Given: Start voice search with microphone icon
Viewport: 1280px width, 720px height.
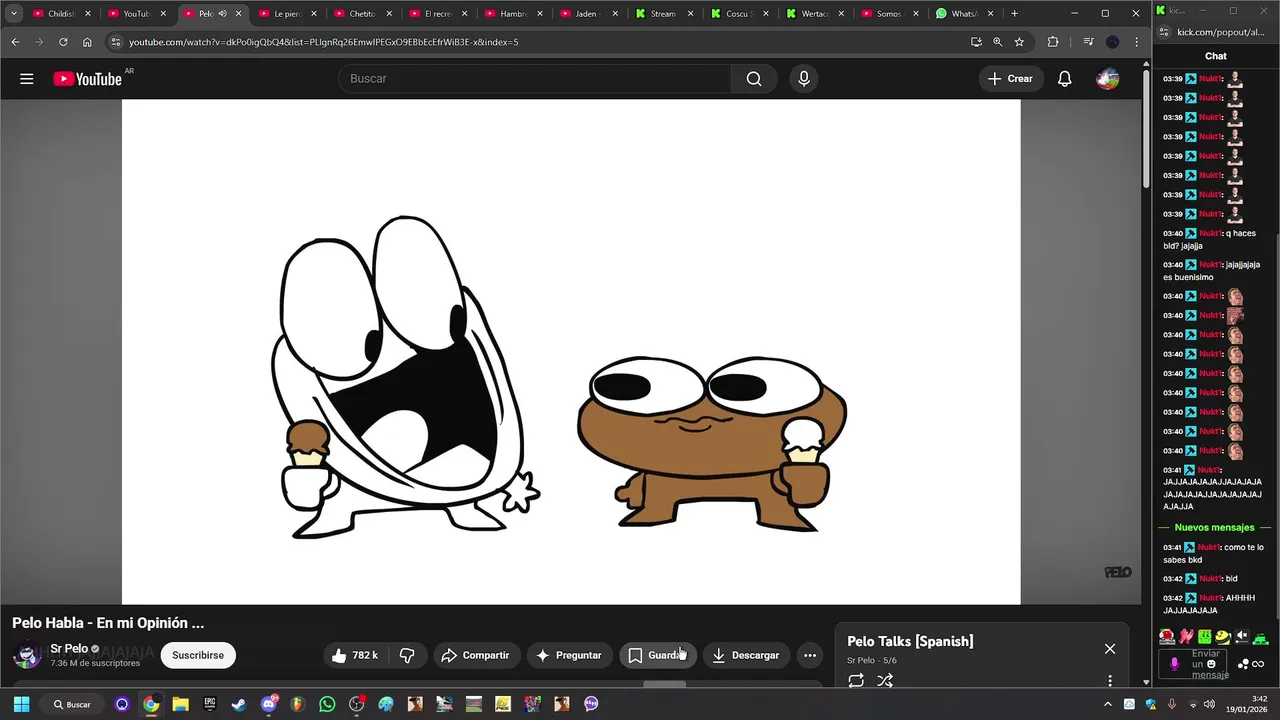Looking at the screenshot, I should [804, 79].
